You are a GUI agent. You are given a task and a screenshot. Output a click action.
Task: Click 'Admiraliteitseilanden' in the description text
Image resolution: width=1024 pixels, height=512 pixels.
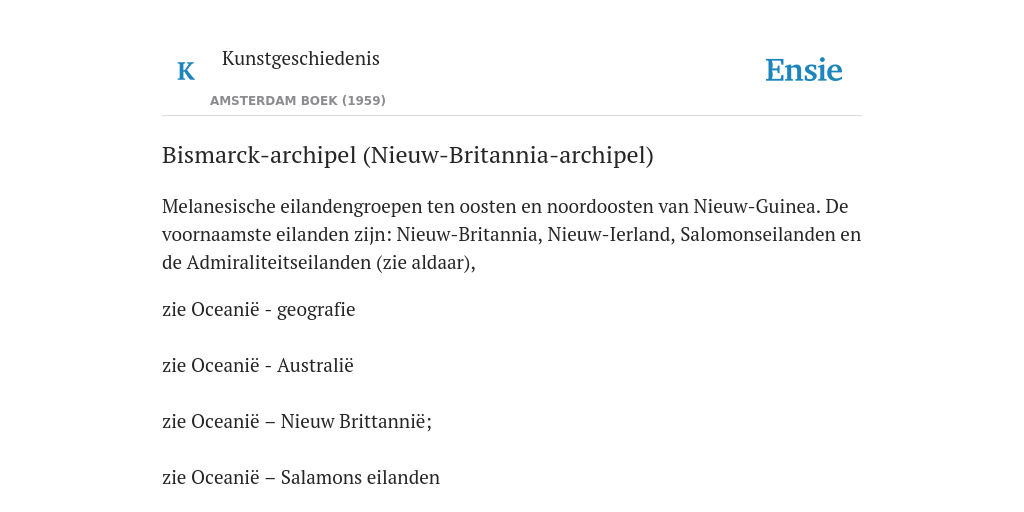279,263
